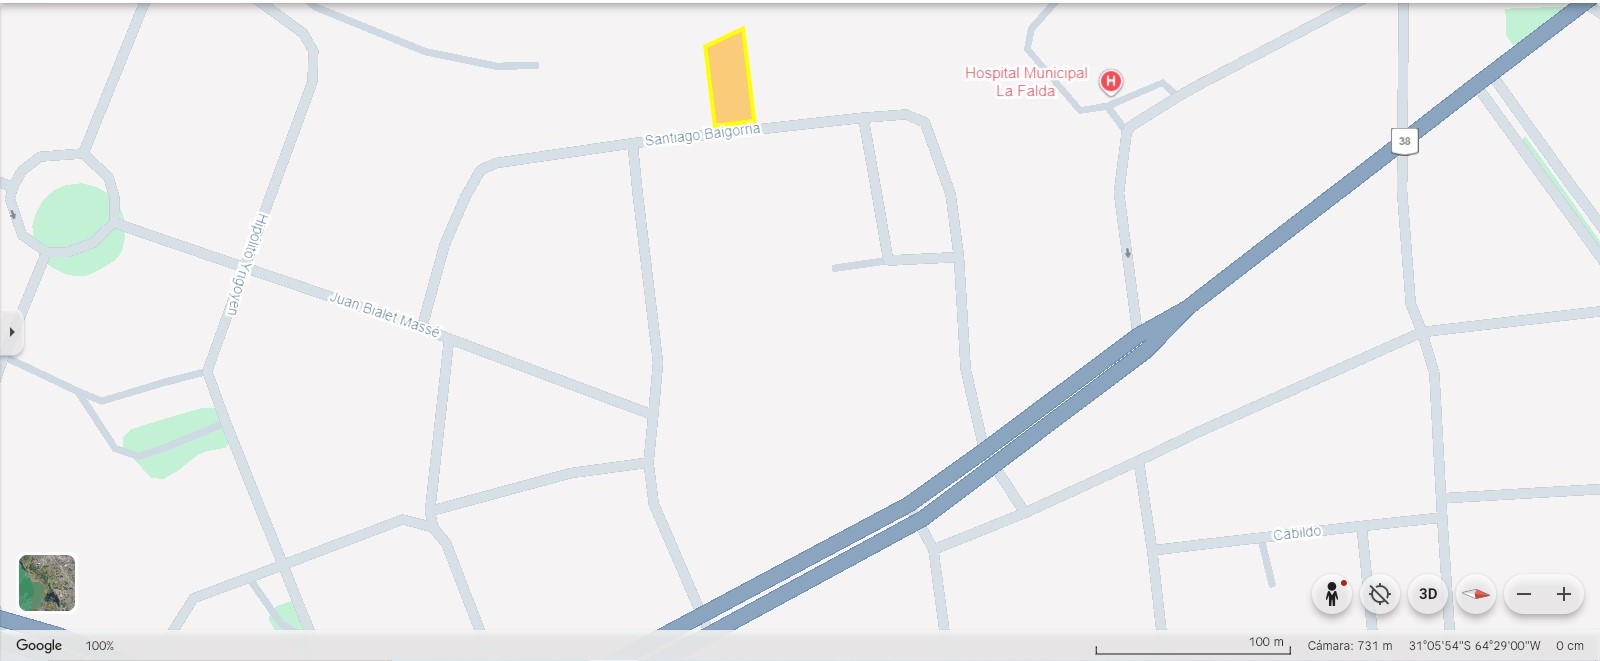1600x661 pixels.
Task: Select the red hospital H marker
Action: (1110, 81)
